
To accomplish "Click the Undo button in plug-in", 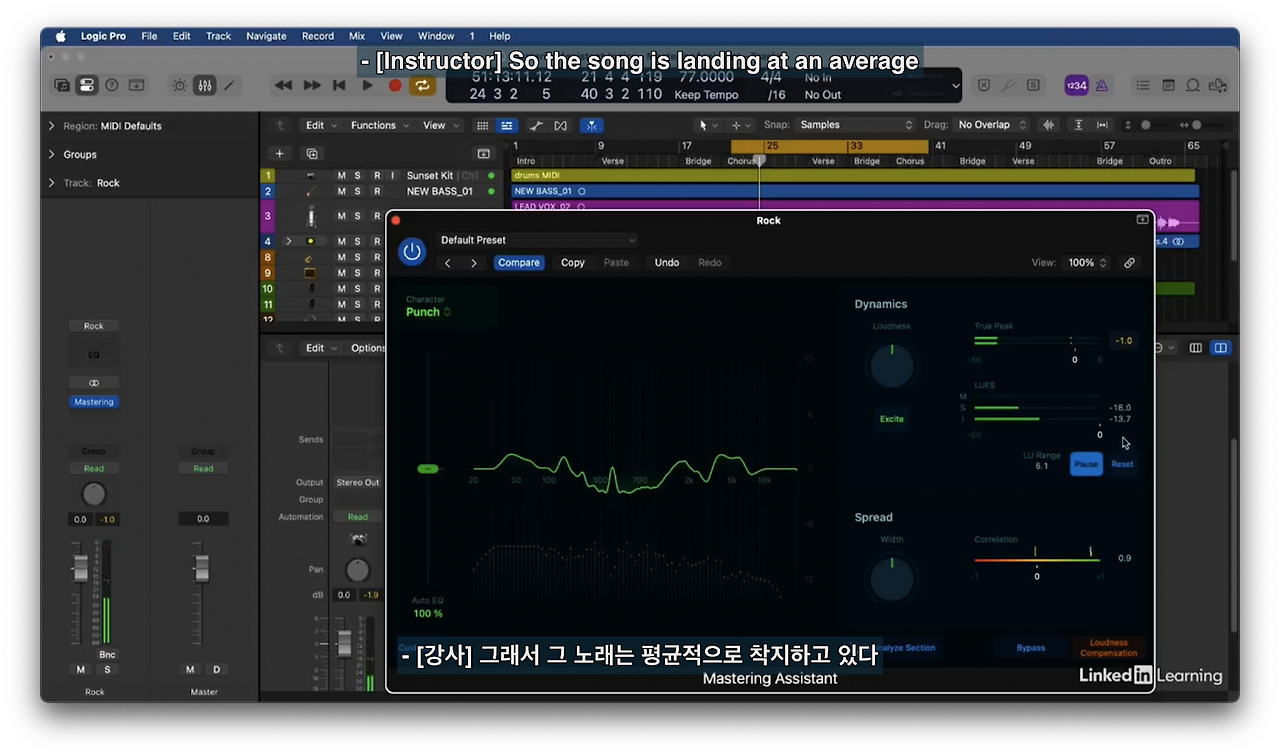I will coord(667,263).
